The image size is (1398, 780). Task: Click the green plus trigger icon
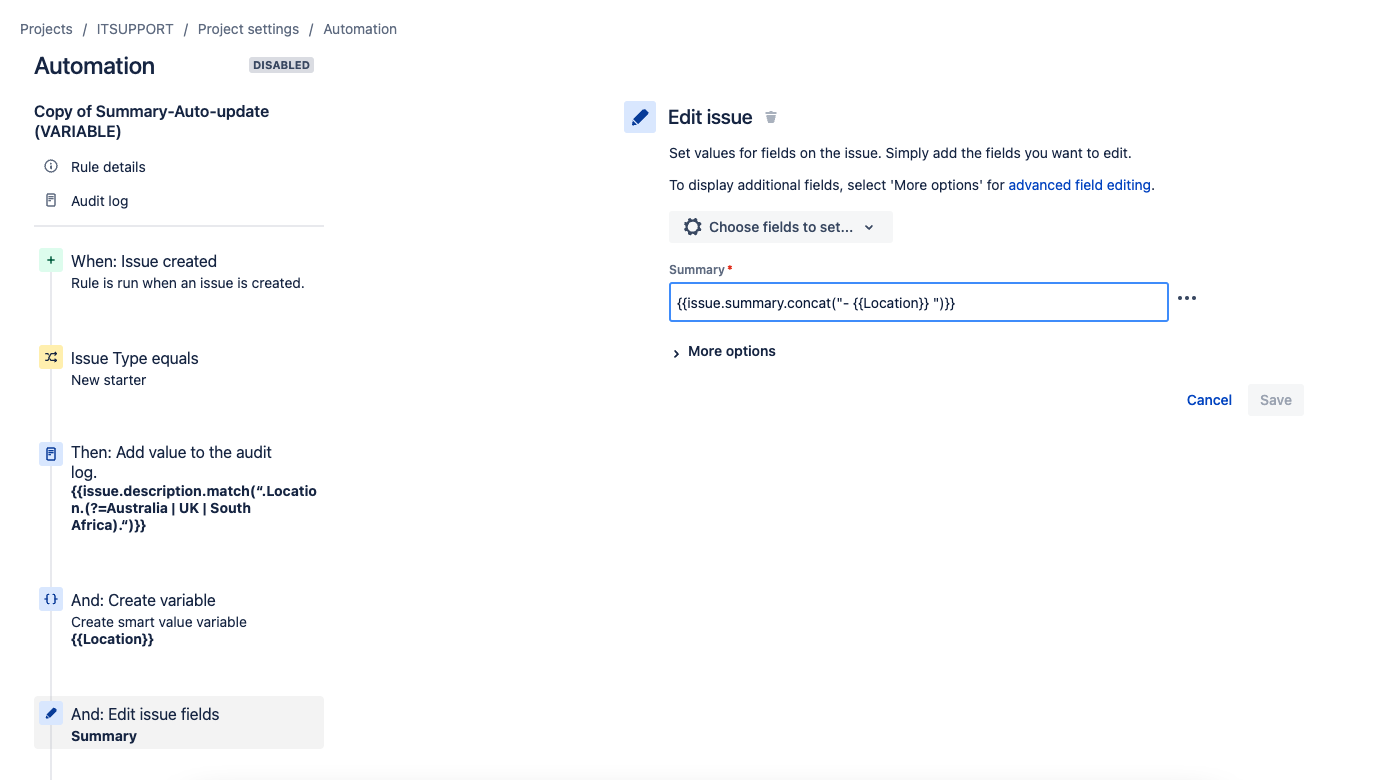(x=51, y=260)
